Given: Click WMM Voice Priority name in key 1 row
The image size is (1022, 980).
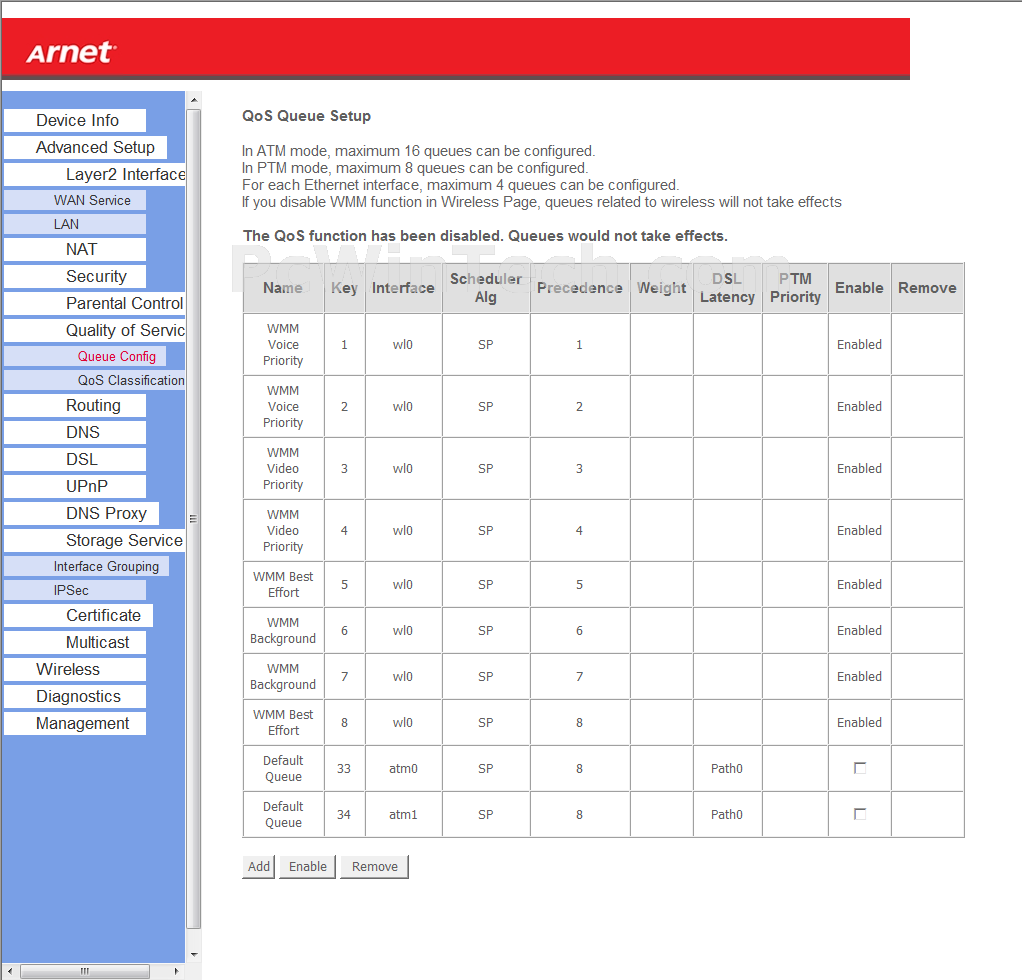Looking at the screenshot, I should coord(283,345).
